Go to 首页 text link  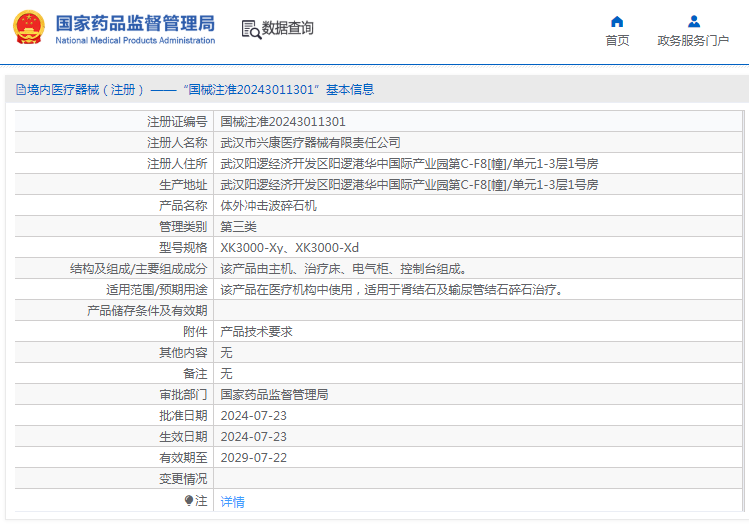point(617,41)
